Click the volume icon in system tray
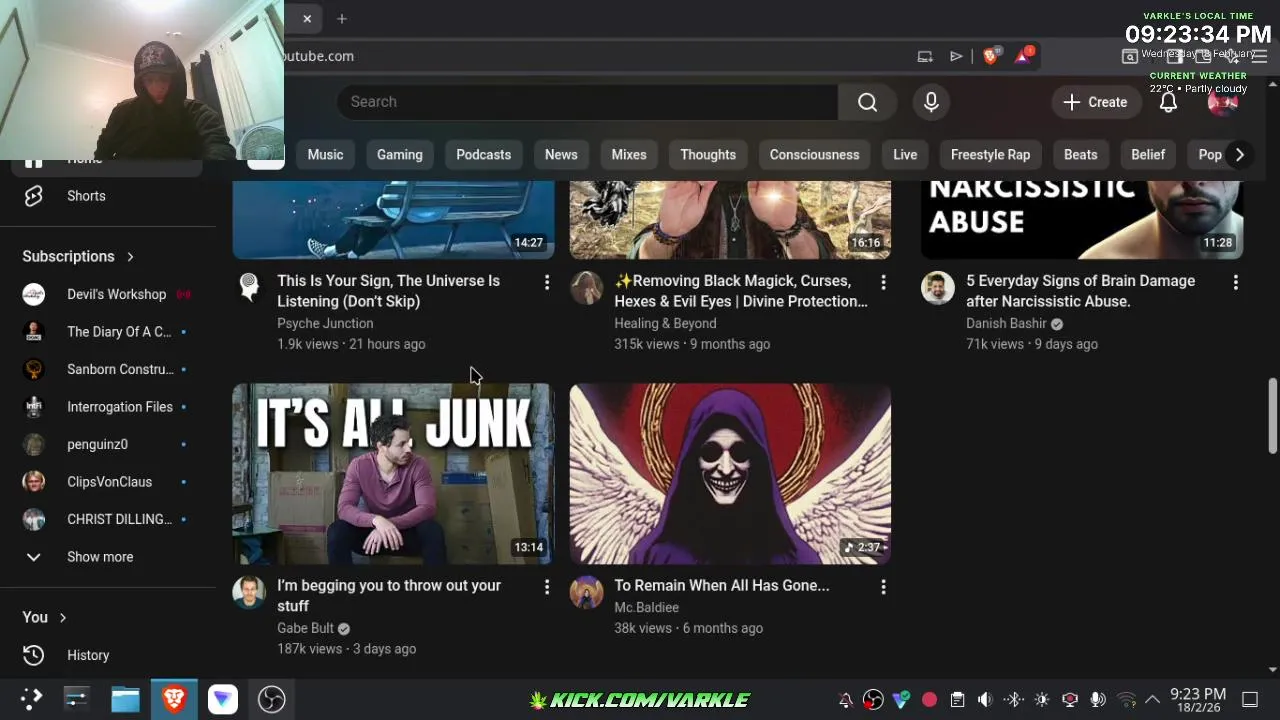1280x720 pixels. tap(985, 700)
